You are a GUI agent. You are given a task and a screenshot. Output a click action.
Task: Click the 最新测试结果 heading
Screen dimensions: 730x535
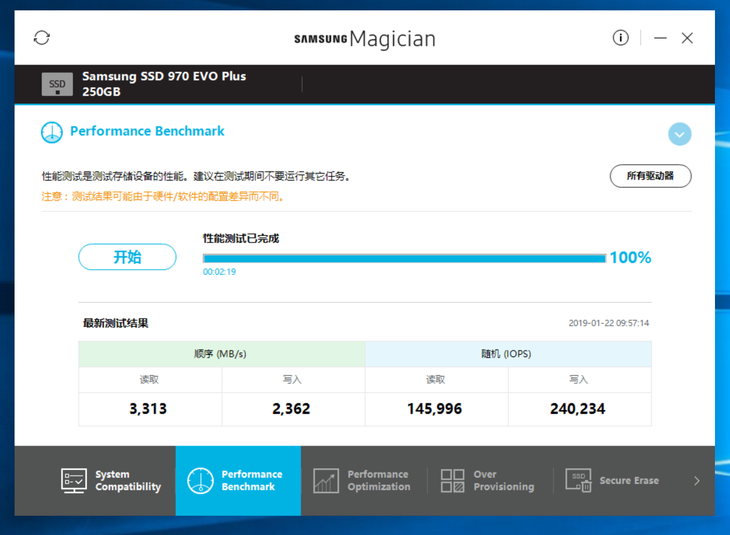click(x=115, y=323)
